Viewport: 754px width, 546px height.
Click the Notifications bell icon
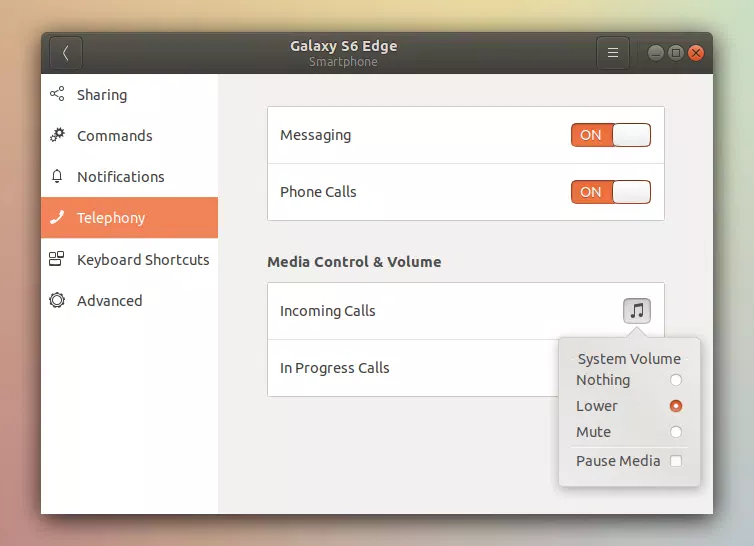[57, 176]
